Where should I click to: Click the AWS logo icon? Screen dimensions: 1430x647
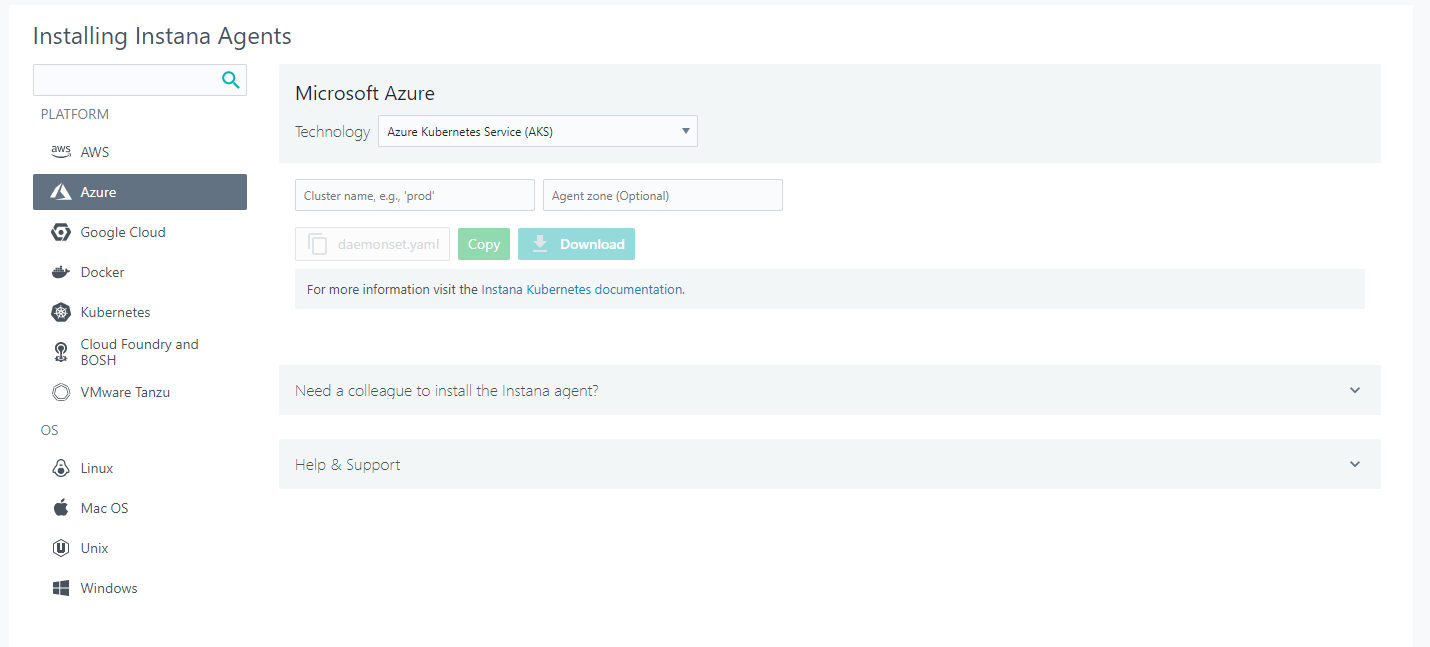61,152
